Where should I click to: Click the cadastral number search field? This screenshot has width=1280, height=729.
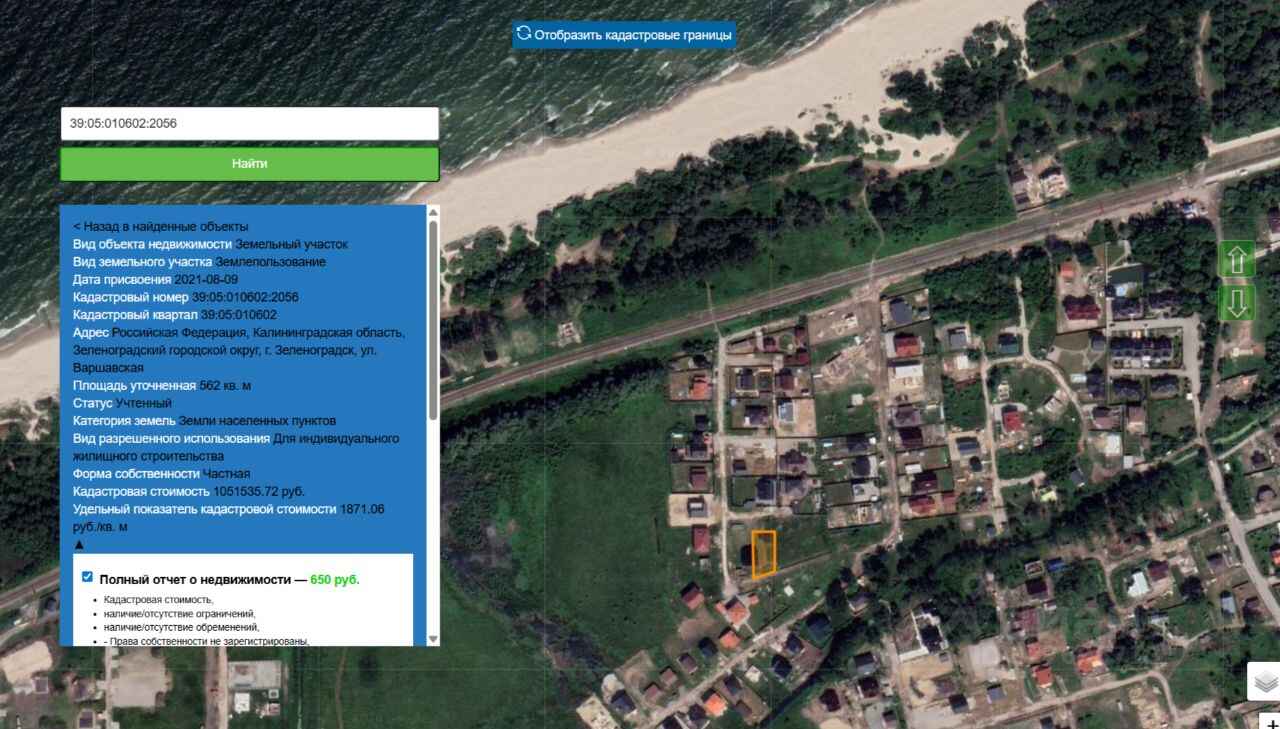(x=250, y=124)
